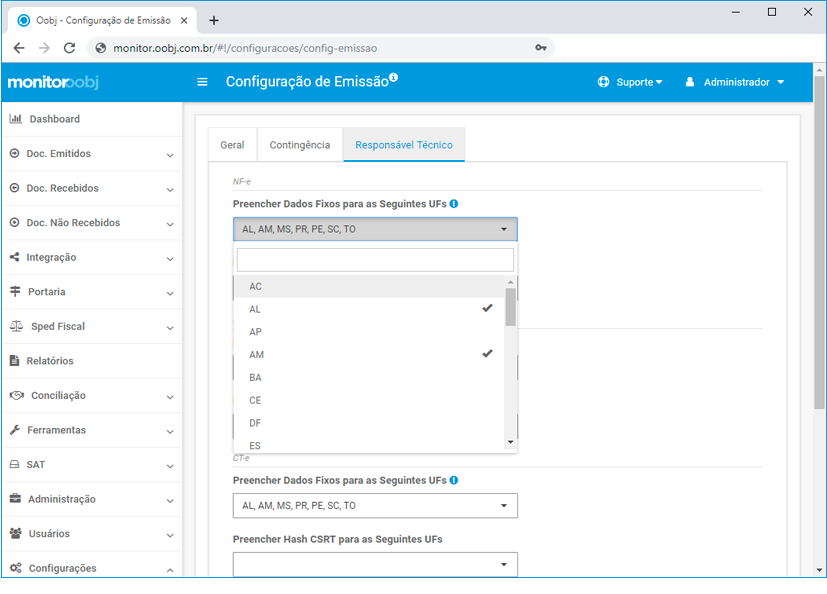Screen dimensions: 827x594
Task: Collapse the NF-e UFs dropdown
Action: [375, 229]
